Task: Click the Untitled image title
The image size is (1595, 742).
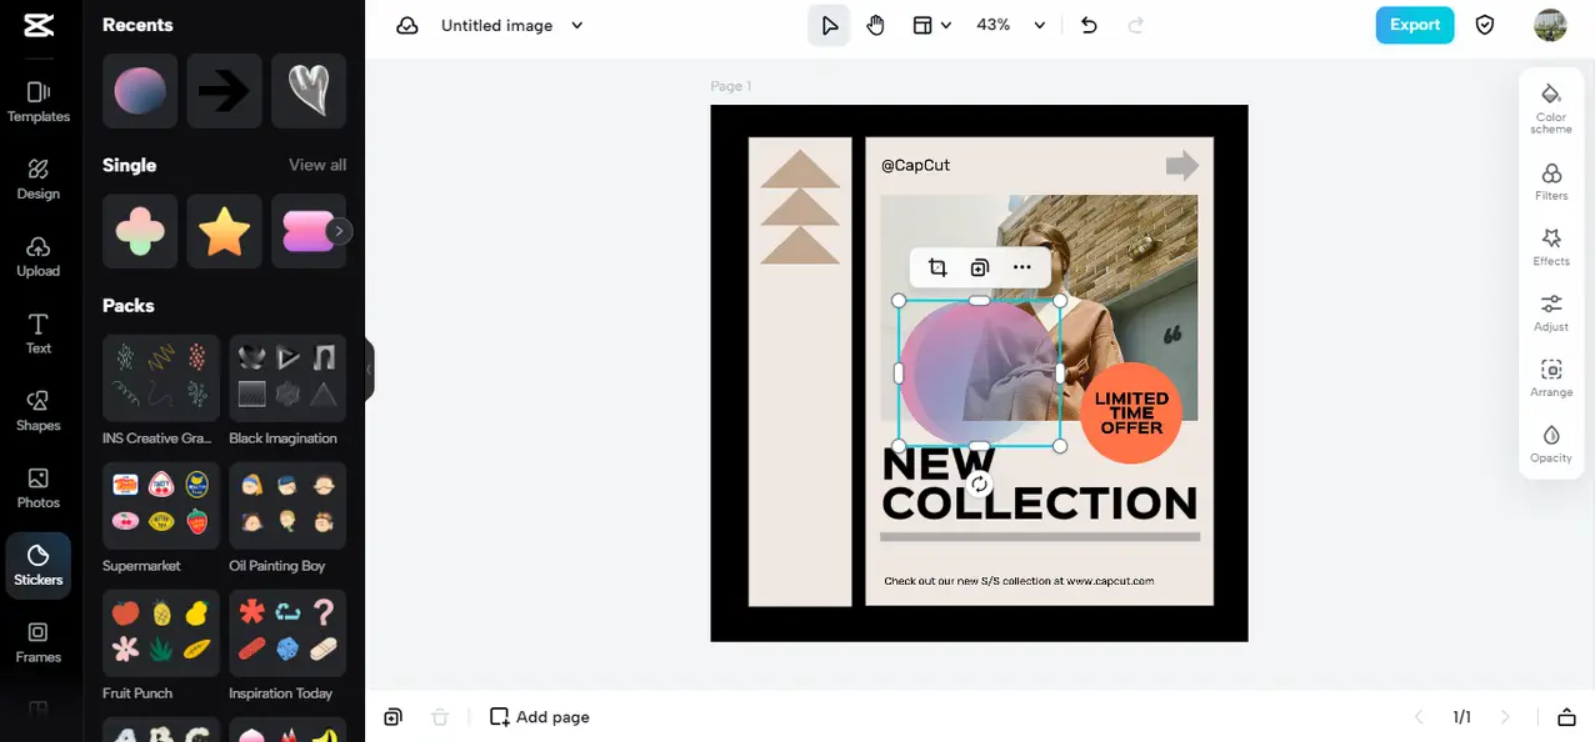Action: [x=497, y=25]
